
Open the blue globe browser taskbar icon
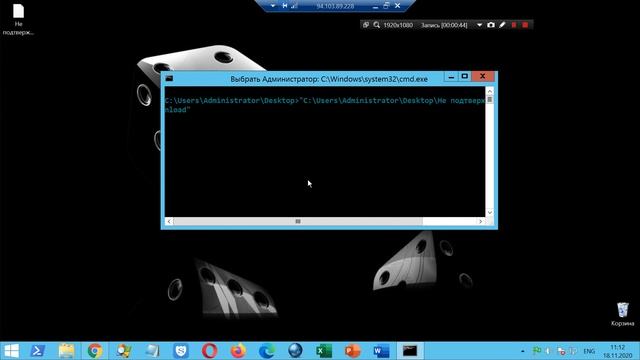tap(295, 351)
